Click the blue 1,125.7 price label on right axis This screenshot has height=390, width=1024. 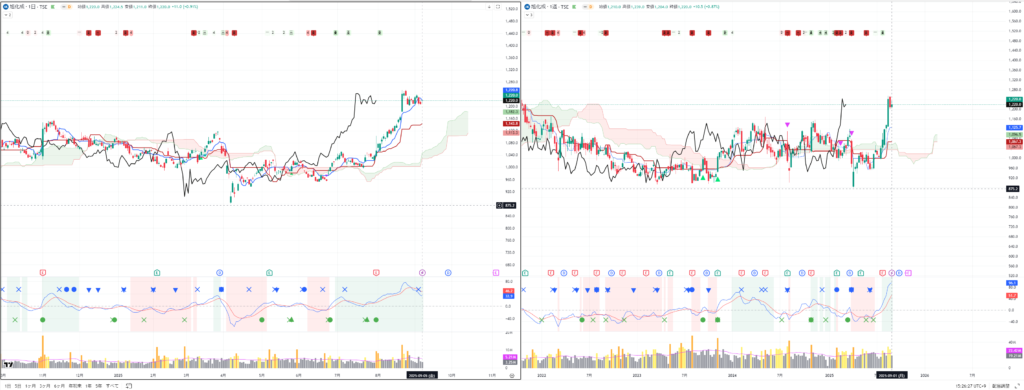(x=1014, y=127)
